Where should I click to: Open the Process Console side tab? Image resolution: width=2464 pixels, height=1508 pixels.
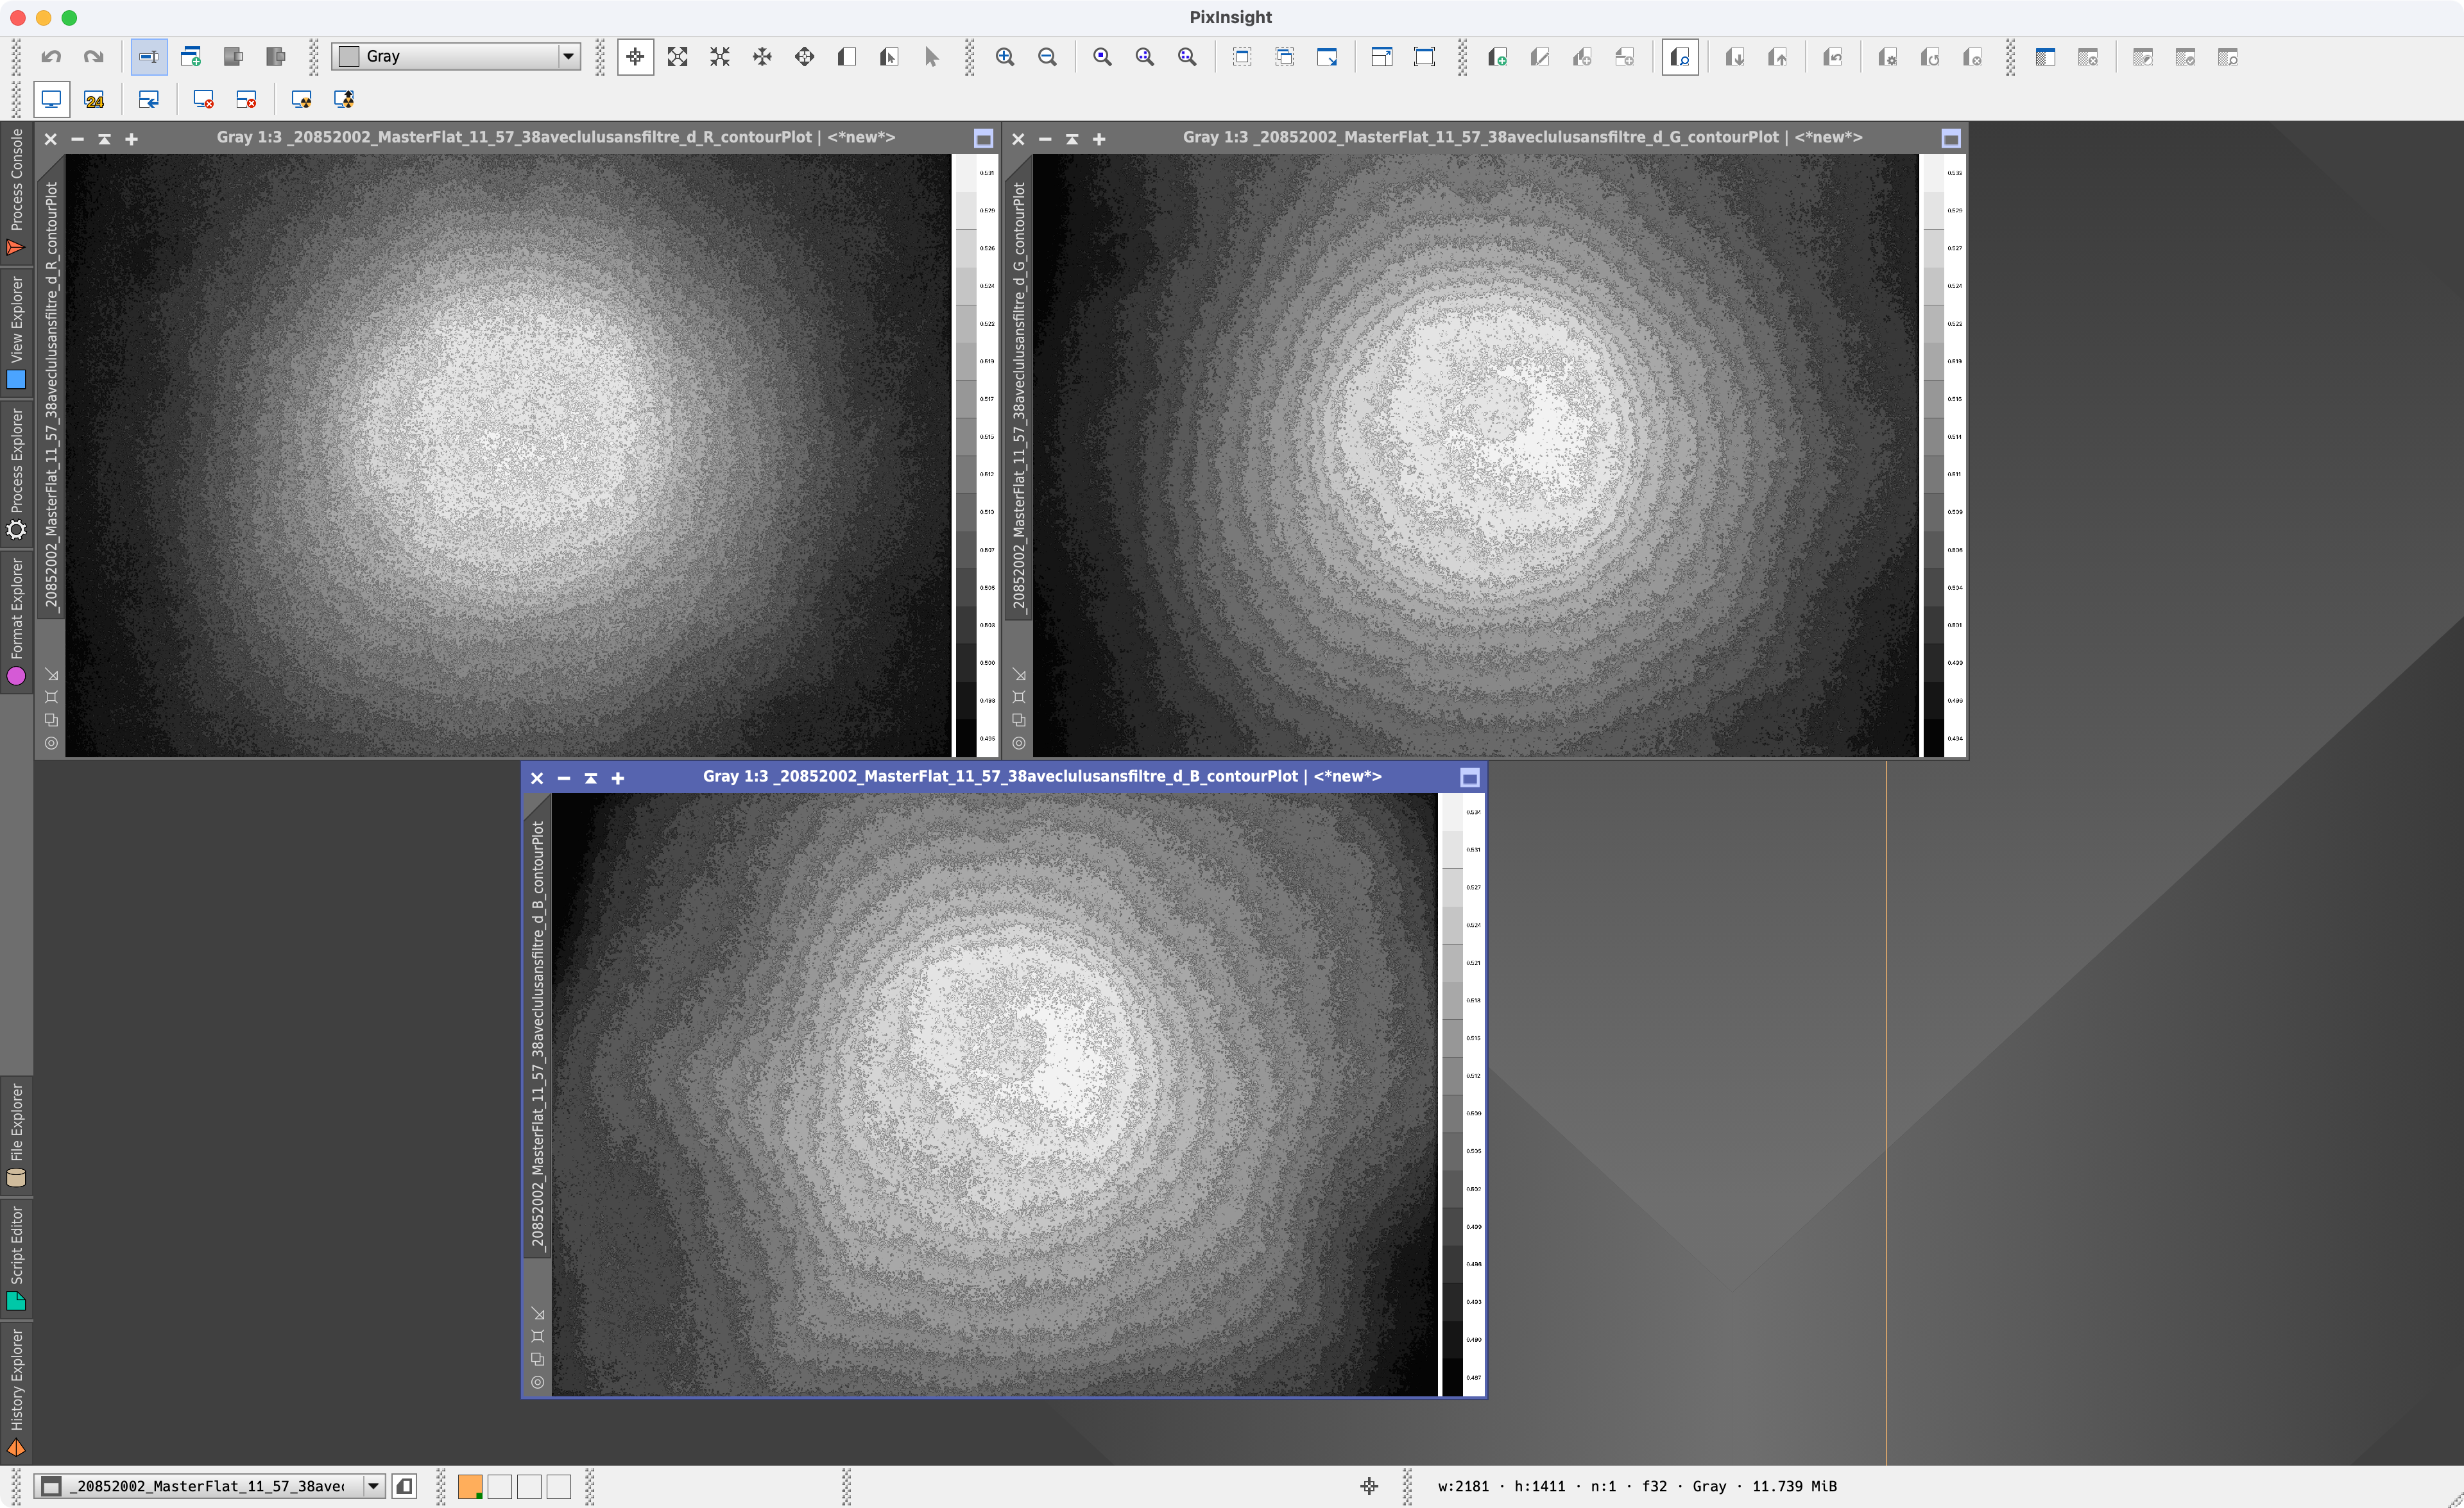pyautogui.click(x=16, y=190)
